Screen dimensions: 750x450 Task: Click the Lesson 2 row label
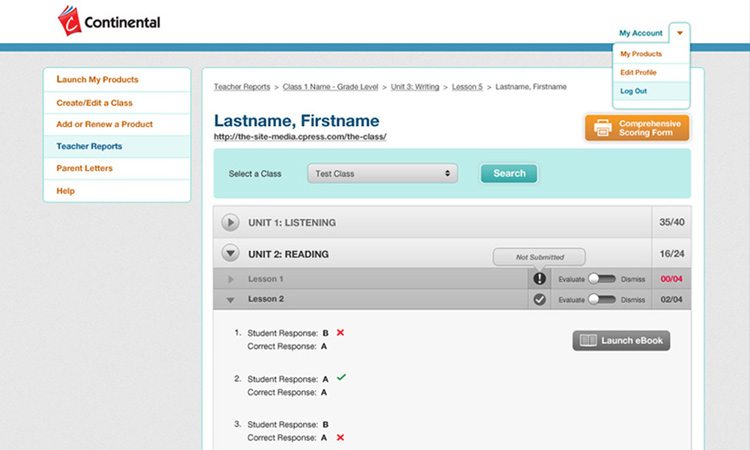265,299
